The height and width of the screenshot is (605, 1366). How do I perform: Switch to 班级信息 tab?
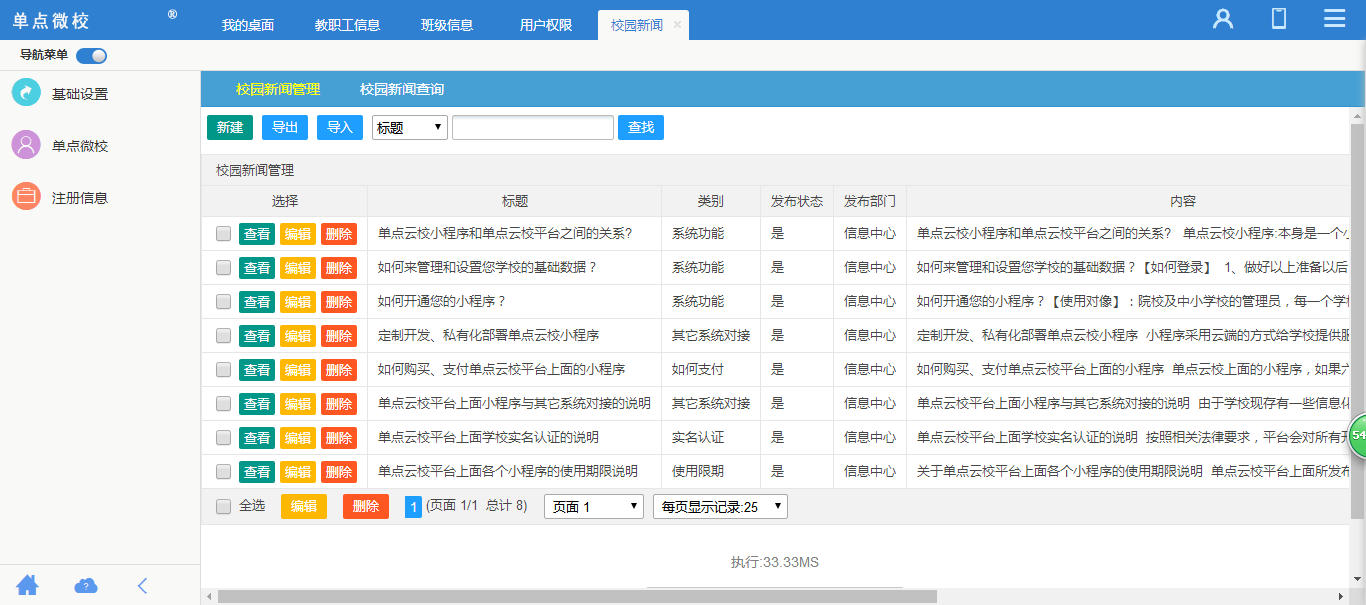coord(447,25)
